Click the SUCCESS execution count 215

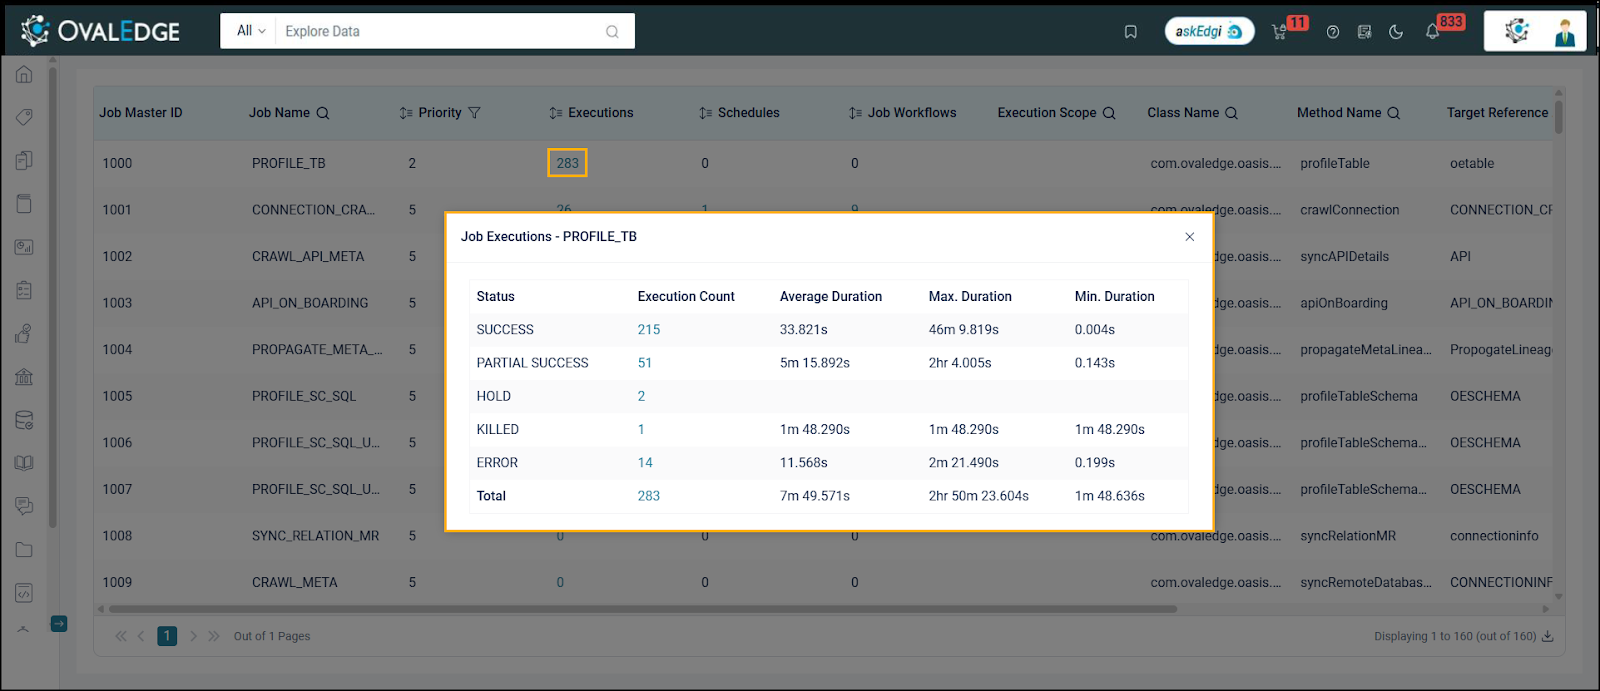coord(649,330)
